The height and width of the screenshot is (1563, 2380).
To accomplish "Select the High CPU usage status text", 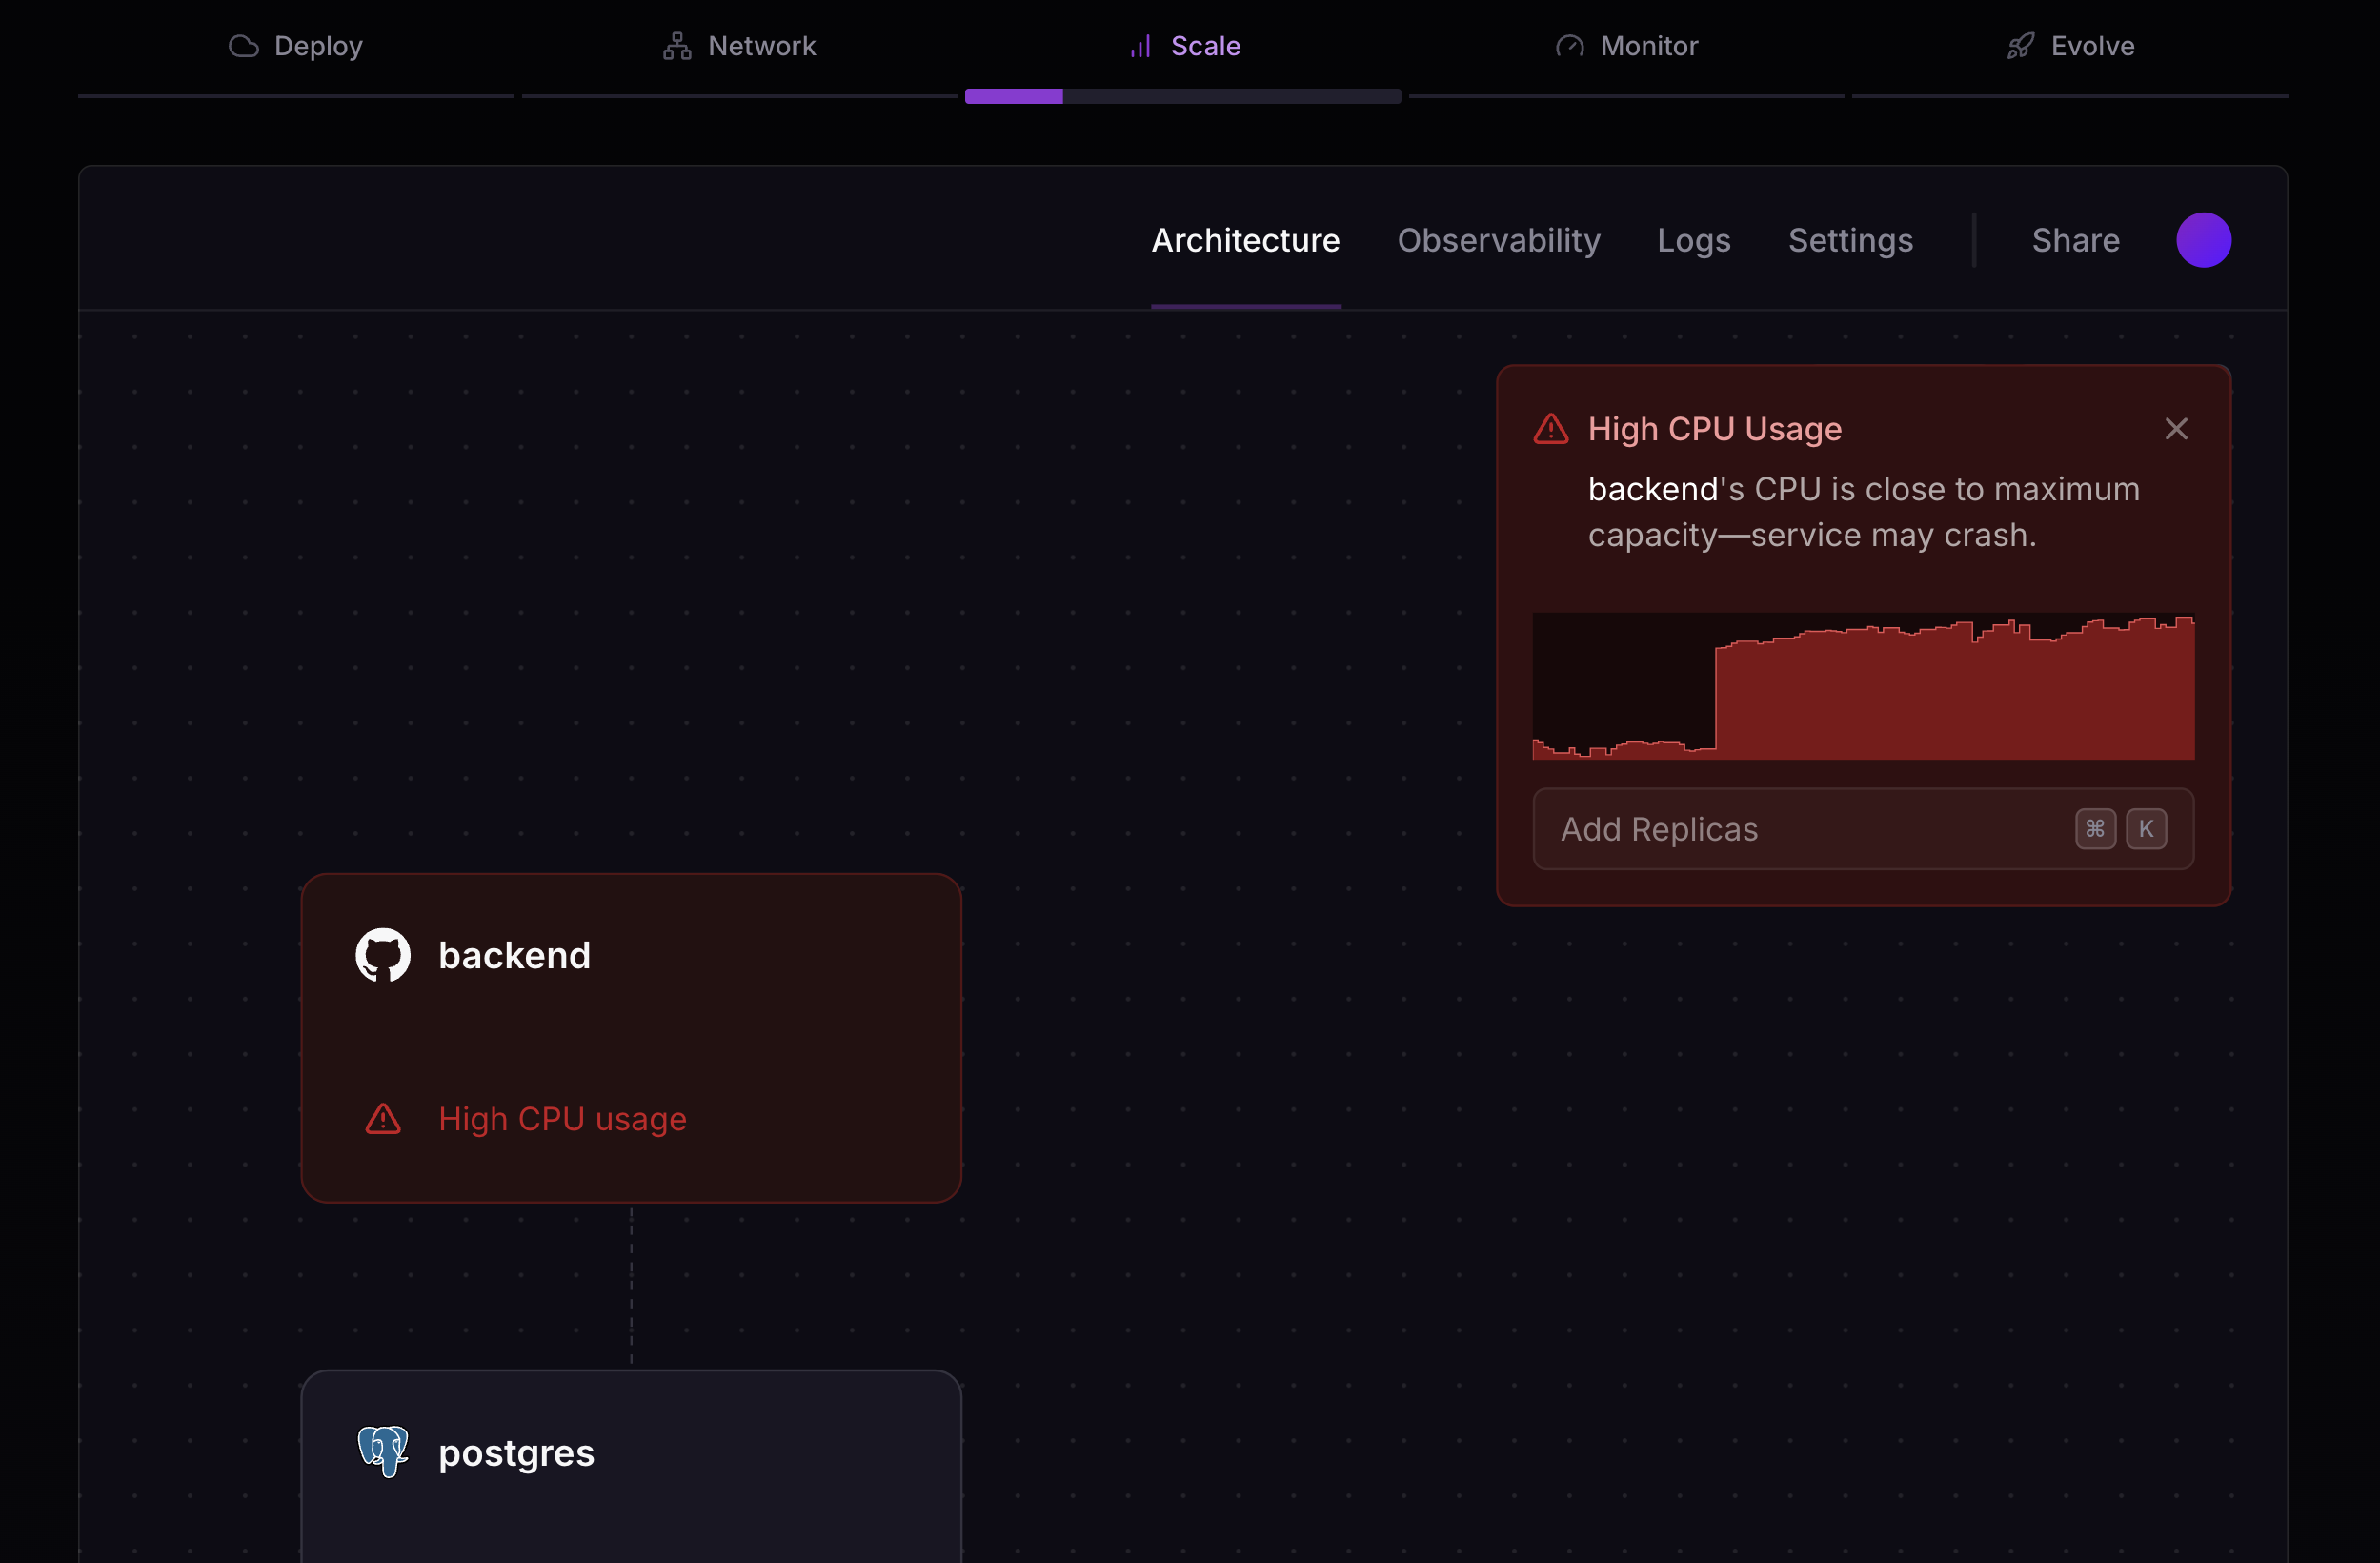I will (562, 1118).
